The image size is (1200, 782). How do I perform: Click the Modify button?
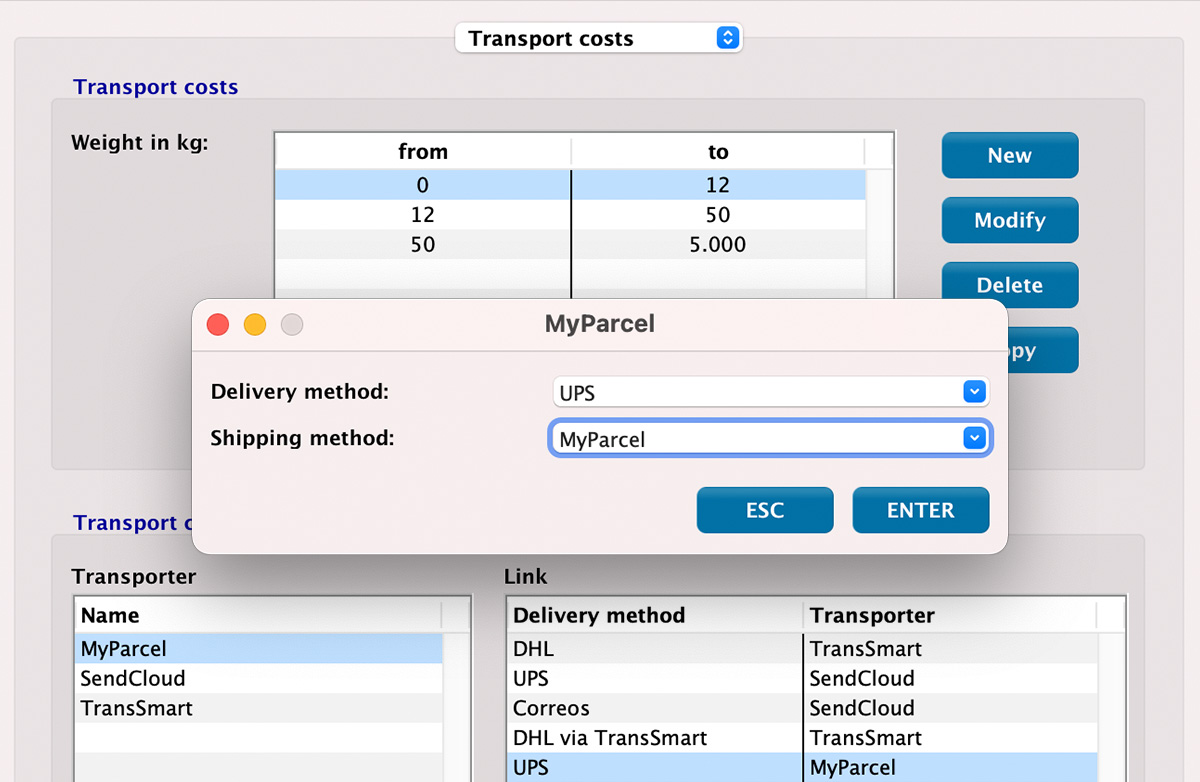coord(1009,220)
